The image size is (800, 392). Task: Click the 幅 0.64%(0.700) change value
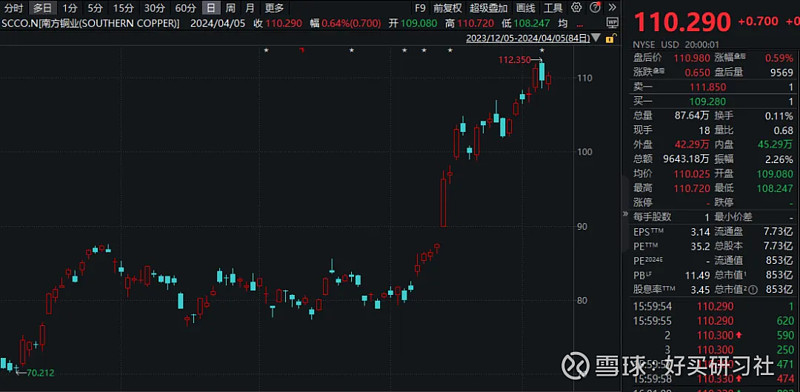tap(351, 23)
